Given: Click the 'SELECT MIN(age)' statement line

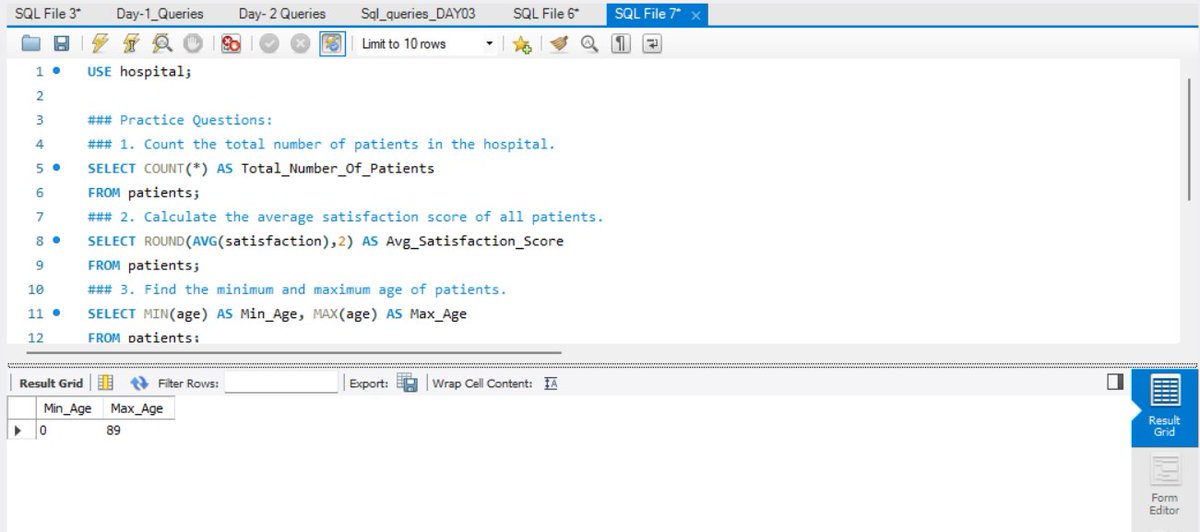Looking at the screenshot, I should (277, 314).
